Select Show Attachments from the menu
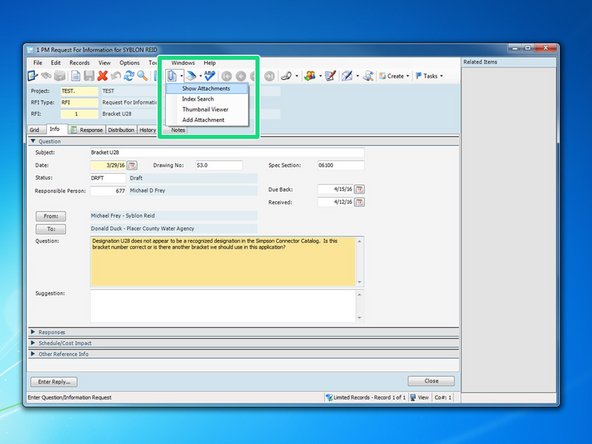 (x=207, y=88)
